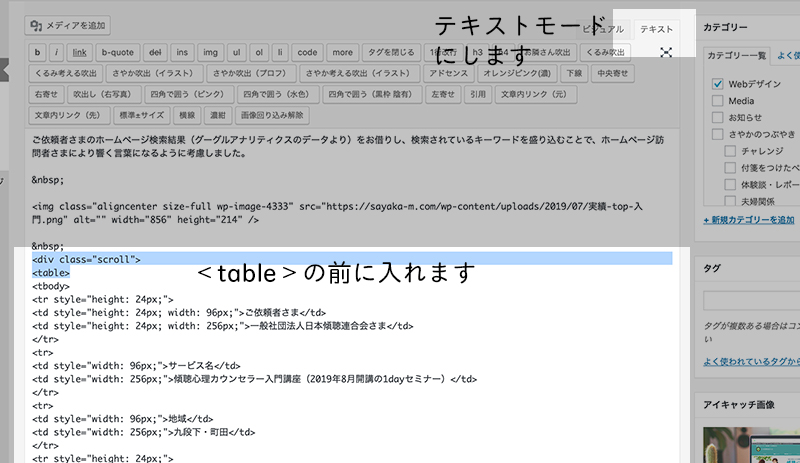Image resolution: width=800 pixels, height=463 pixels.
Task: Click the さやか吹出（イラスト） button
Action: pyautogui.click(x=155, y=73)
